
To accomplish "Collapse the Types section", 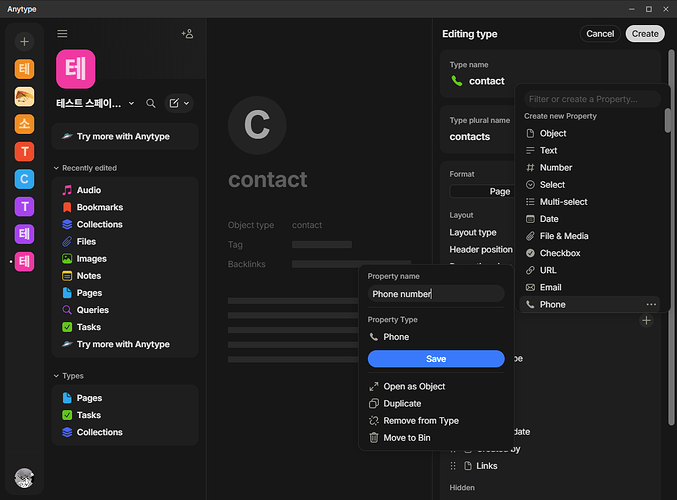I will [x=56, y=376].
